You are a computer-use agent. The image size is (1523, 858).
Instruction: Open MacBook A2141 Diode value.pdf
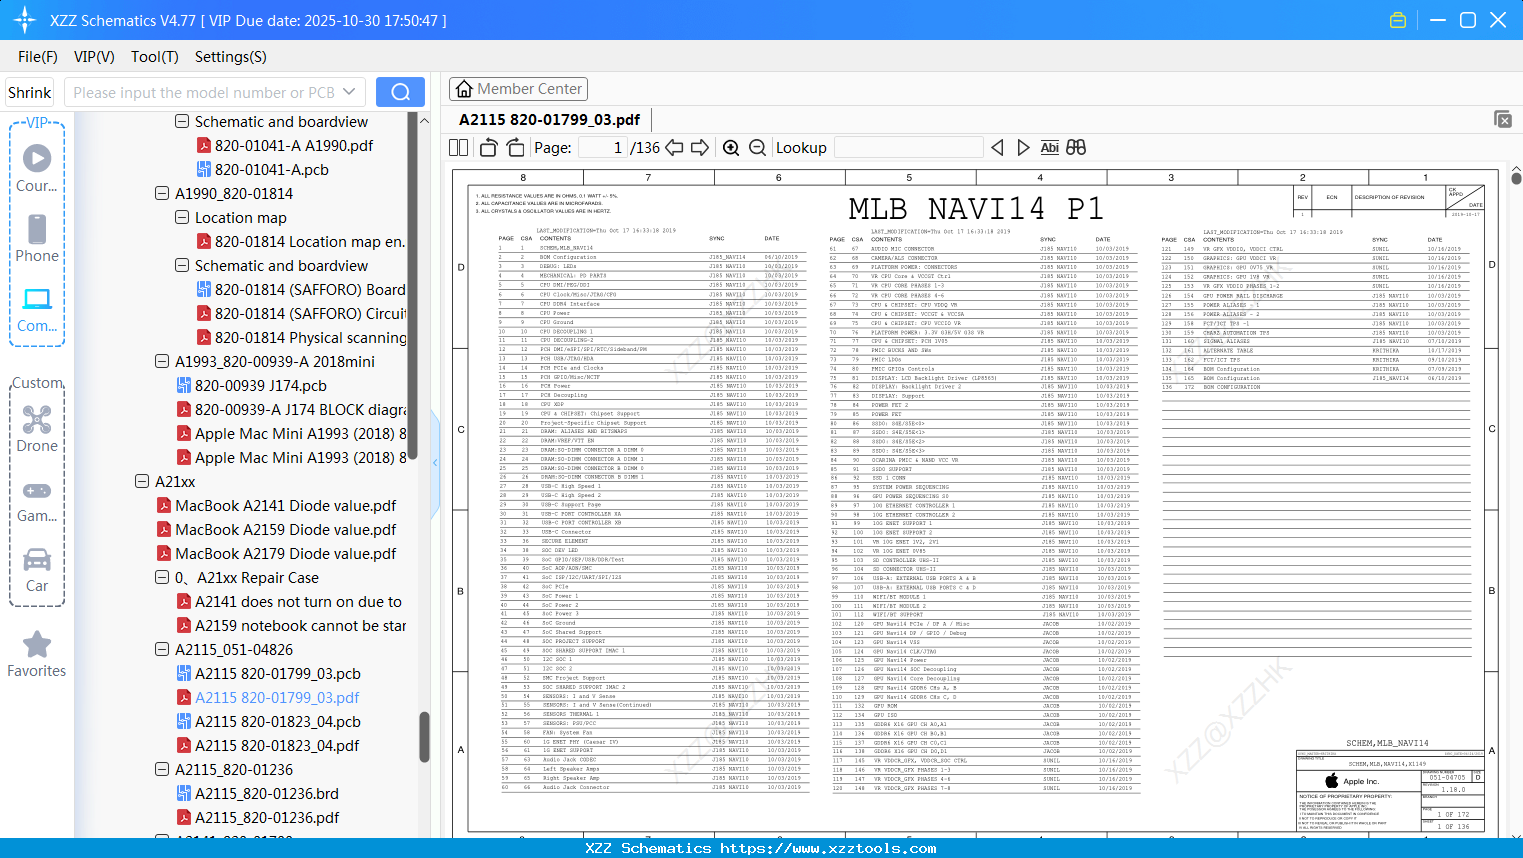[277, 506]
